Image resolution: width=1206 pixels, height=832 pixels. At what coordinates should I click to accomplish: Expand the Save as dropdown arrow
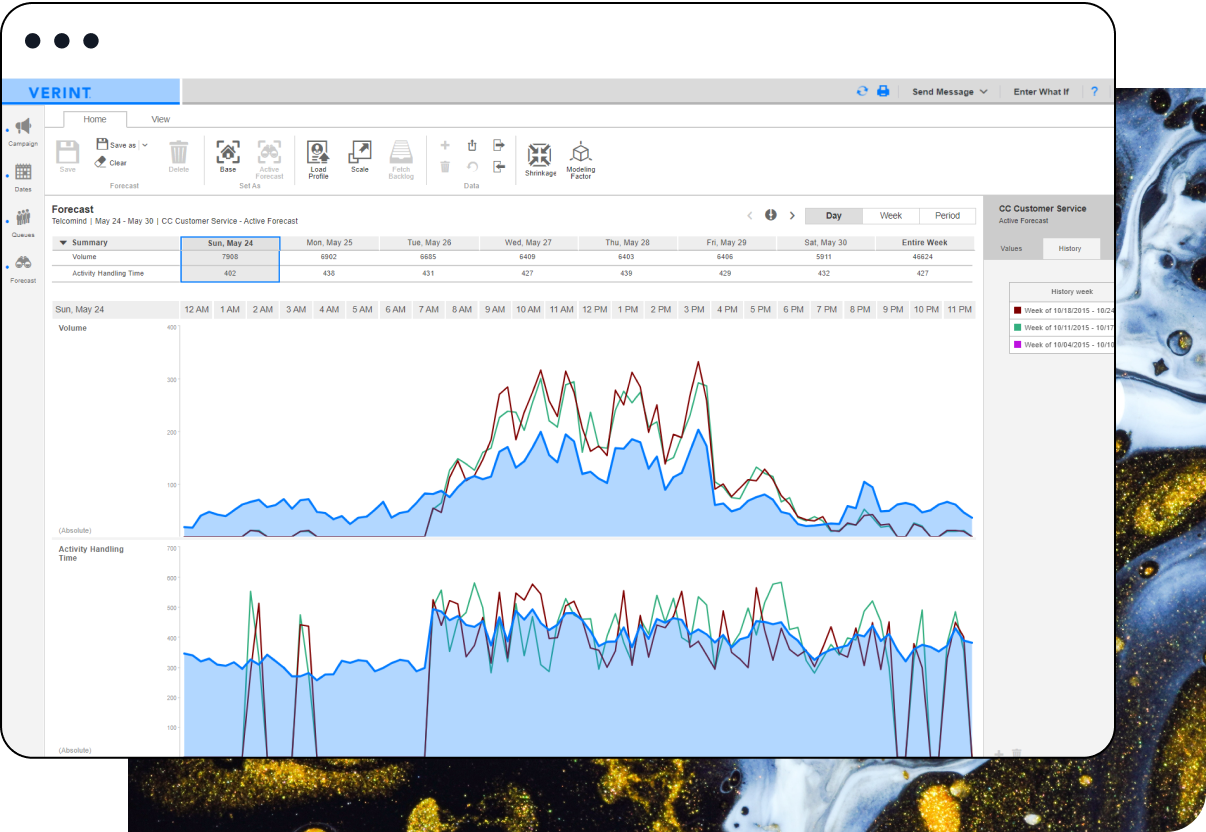point(145,145)
